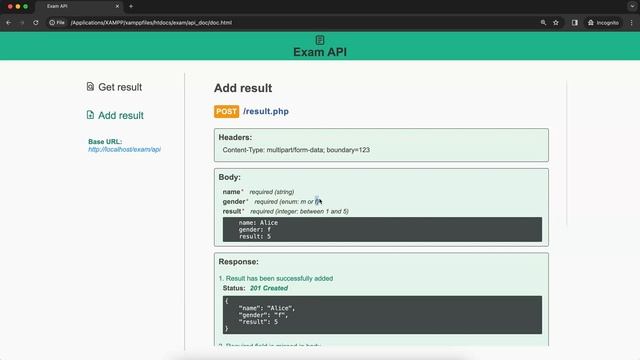
Task: Open the zoom magnifier icon in the address bar
Action: pos(543,23)
